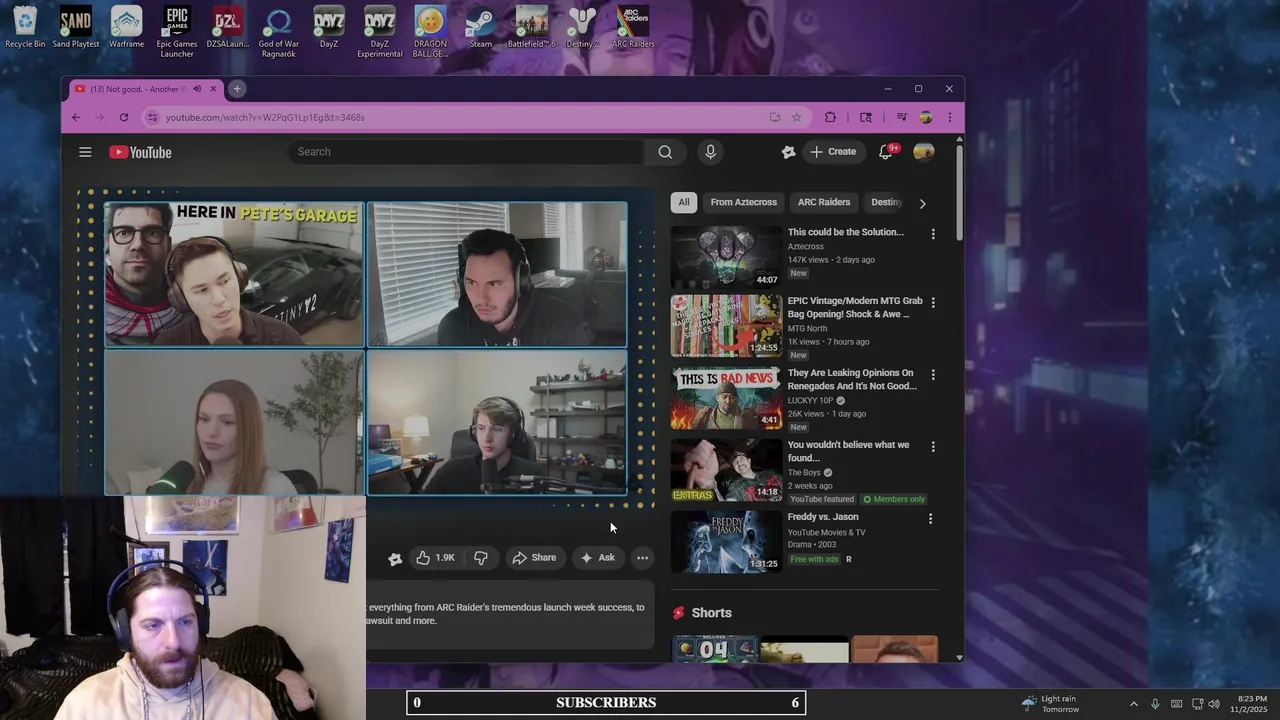The image size is (1280, 720).
Task: Open more actions under the video
Action: [x=642, y=558]
